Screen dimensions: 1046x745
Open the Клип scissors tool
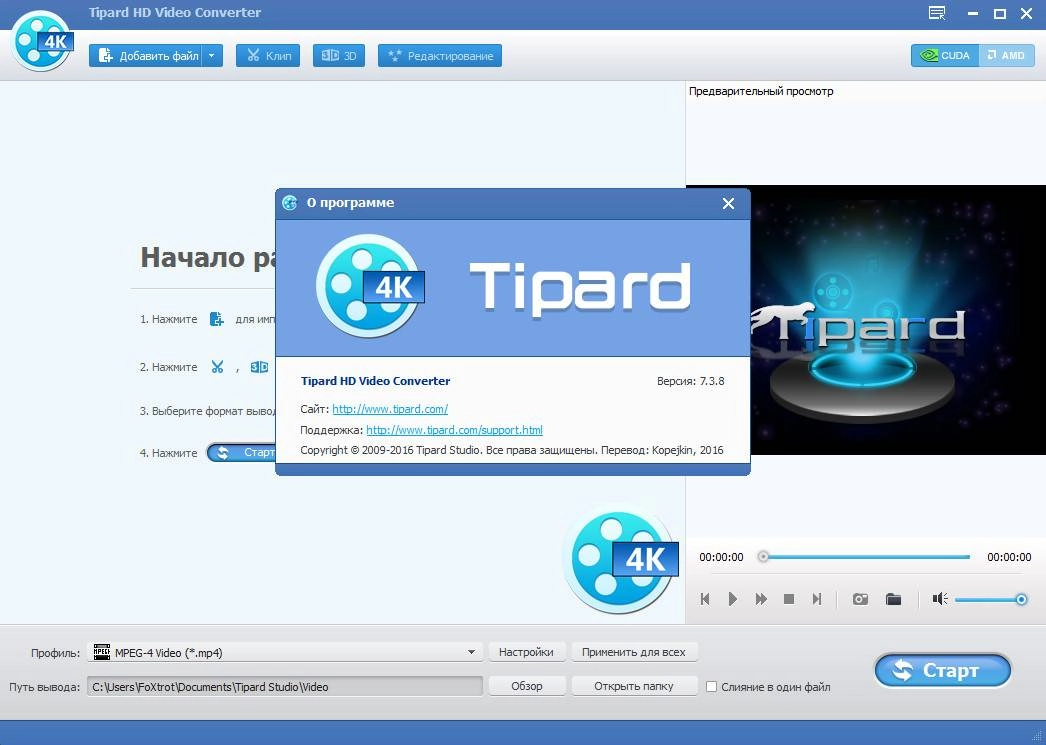268,56
